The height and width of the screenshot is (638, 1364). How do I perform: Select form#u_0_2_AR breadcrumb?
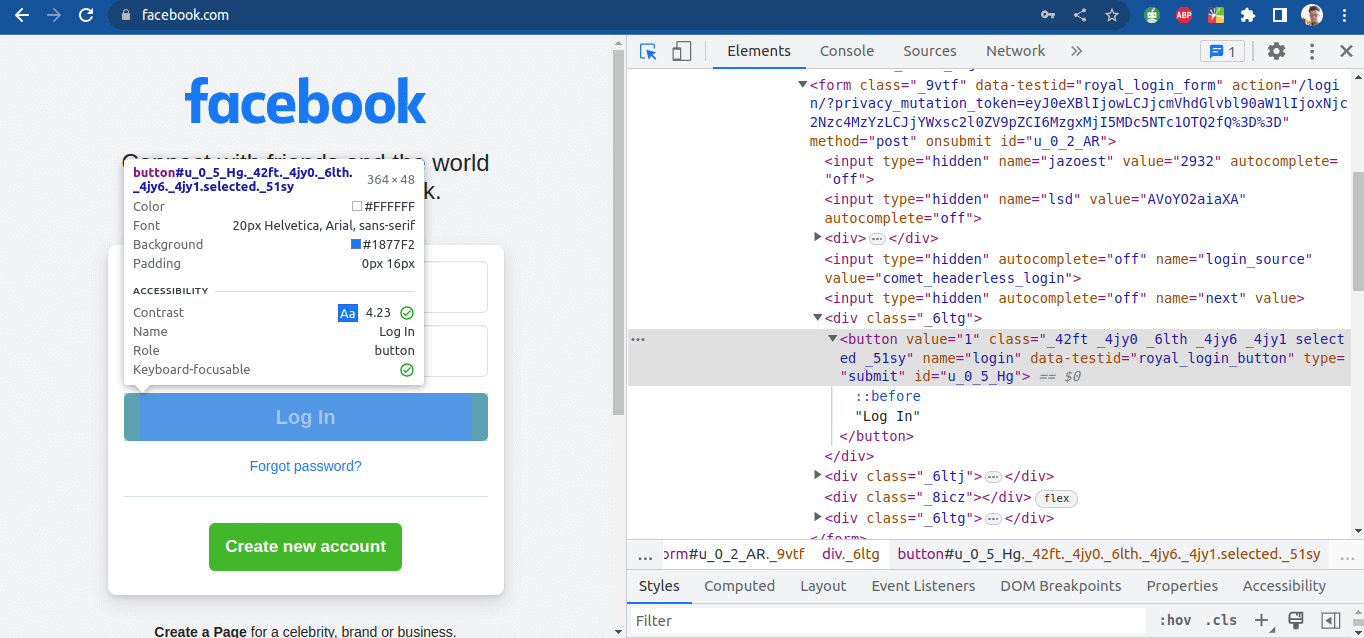pyautogui.click(x=733, y=554)
